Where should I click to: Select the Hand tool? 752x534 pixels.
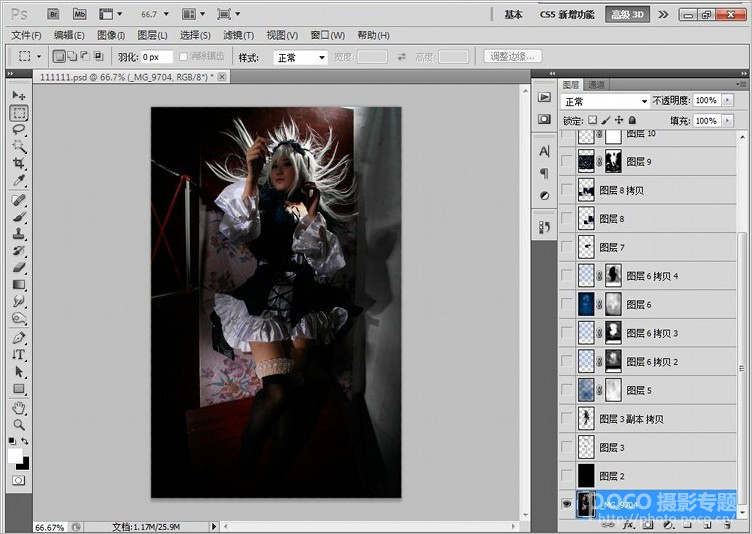pyautogui.click(x=19, y=407)
